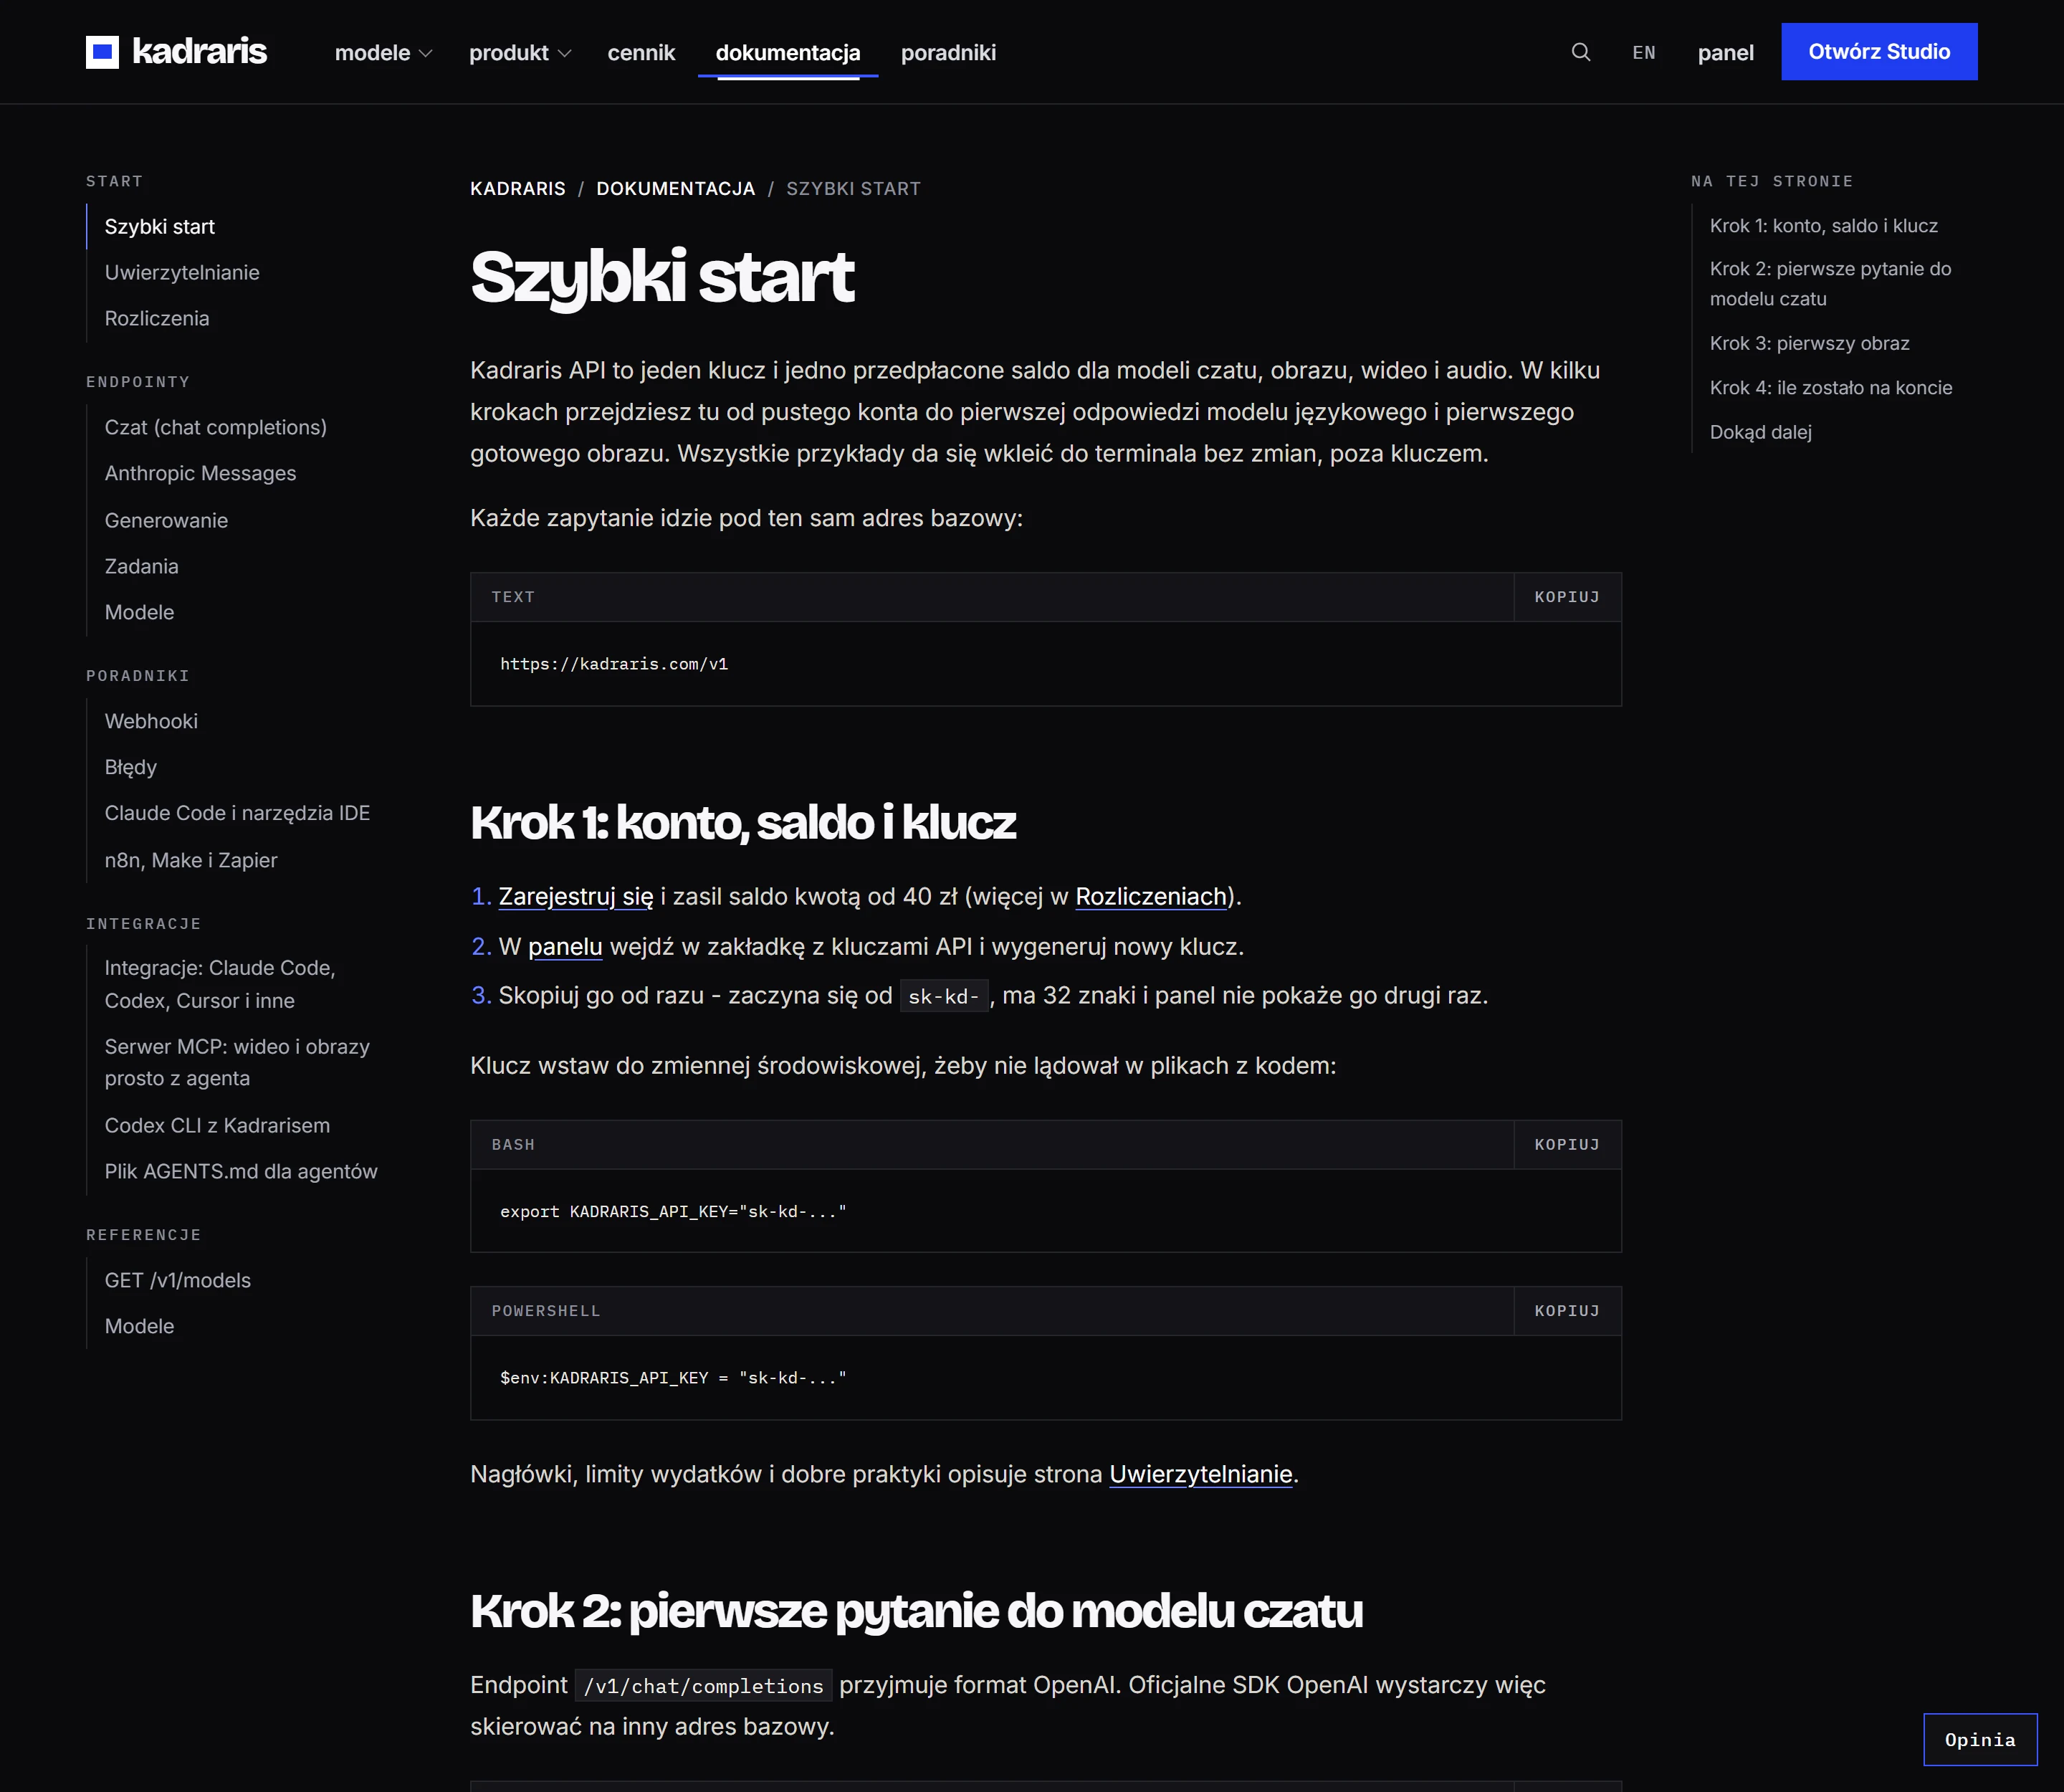The height and width of the screenshot is (1792, 2064).
Task: Jump to Krok 3: pierwszy obraz
Action: point(1809,343)
